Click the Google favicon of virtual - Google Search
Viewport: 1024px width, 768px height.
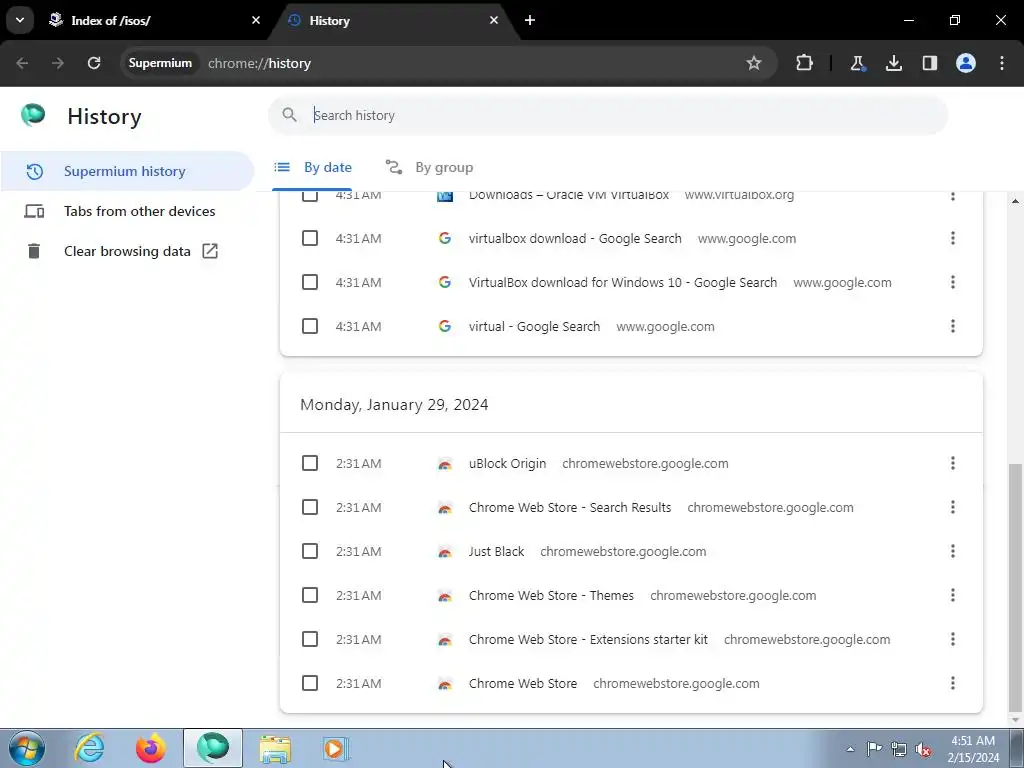coord(445,326)
